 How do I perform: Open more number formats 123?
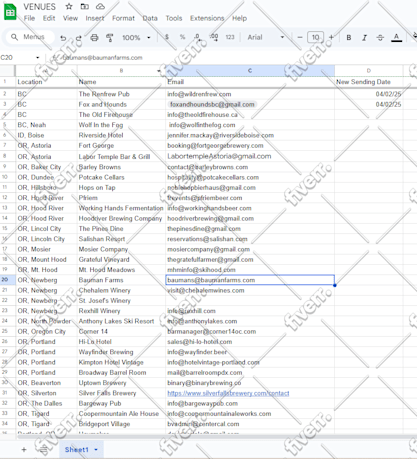tap(230, 37)
